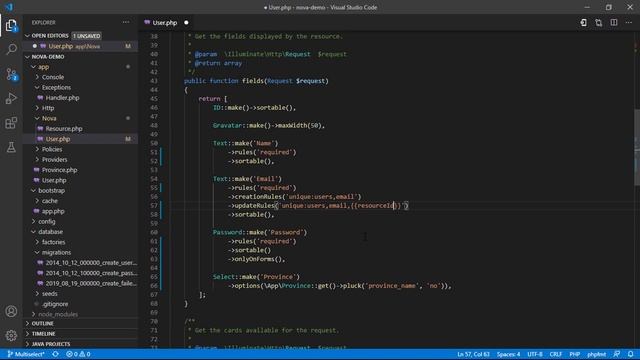This screenshot has height=360, width=640.
Task: Change end of line sequence CRLF
Action: 556,354
